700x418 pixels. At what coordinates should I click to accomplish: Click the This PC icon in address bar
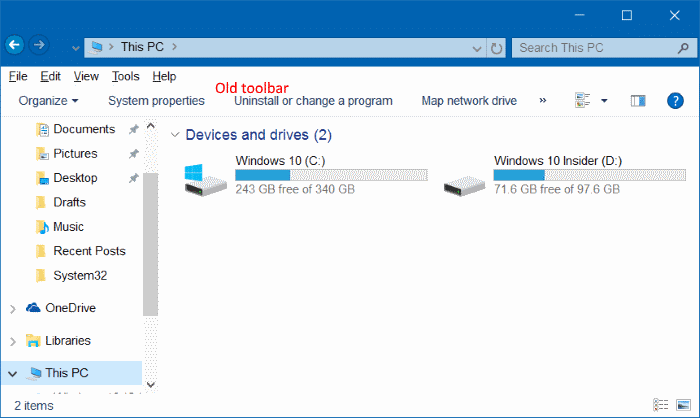[x=95, y=47]
